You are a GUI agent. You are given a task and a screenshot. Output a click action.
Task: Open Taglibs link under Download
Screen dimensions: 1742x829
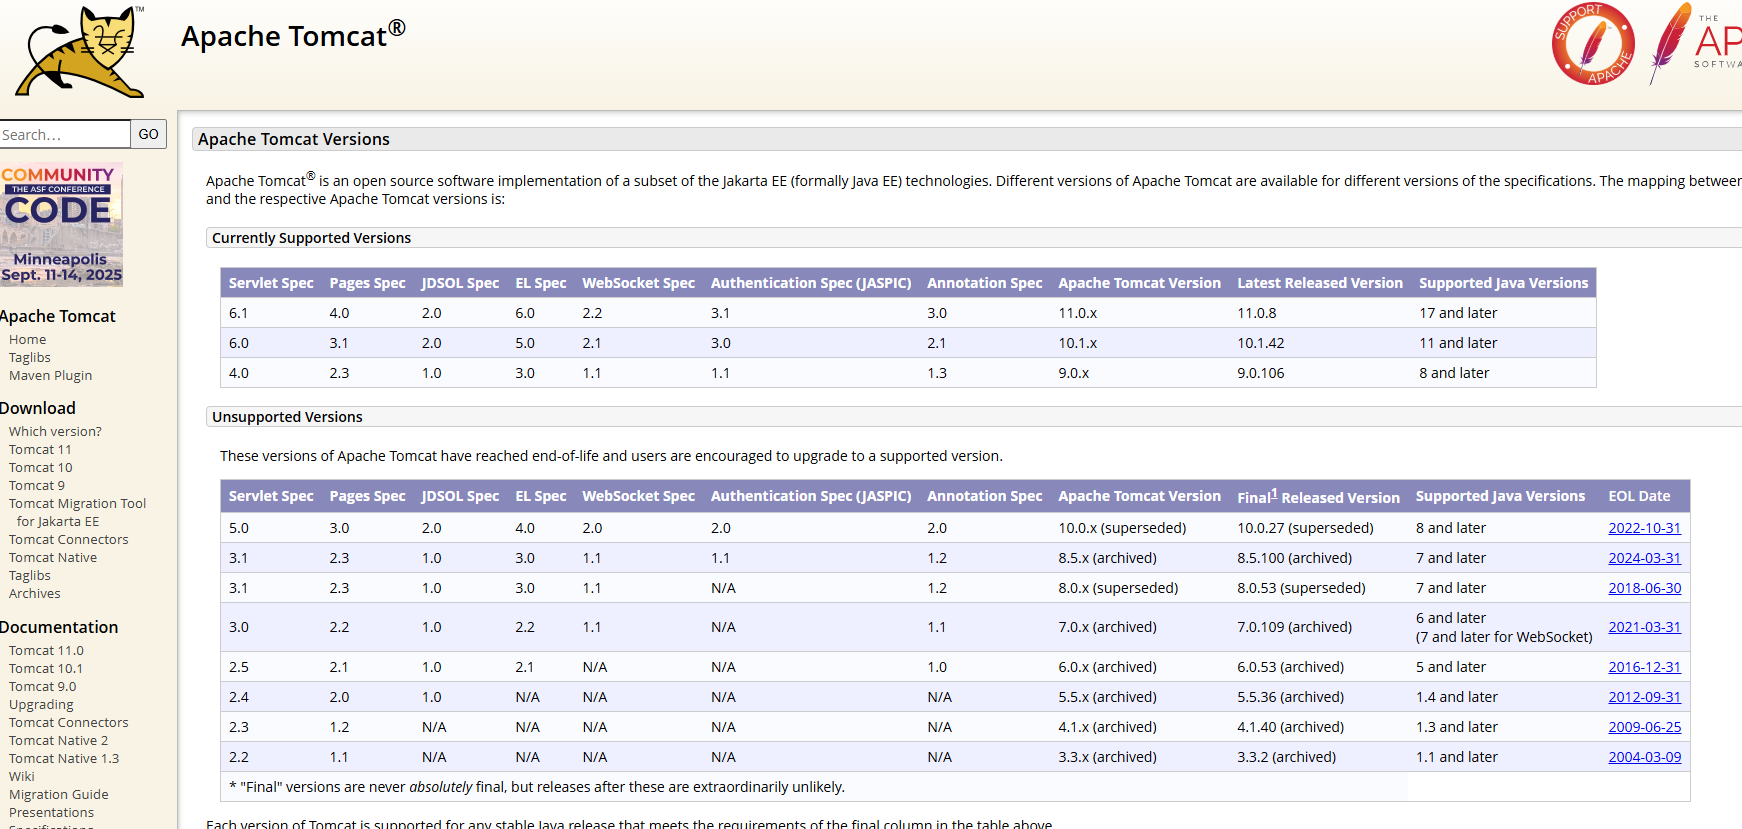point(29,576)
